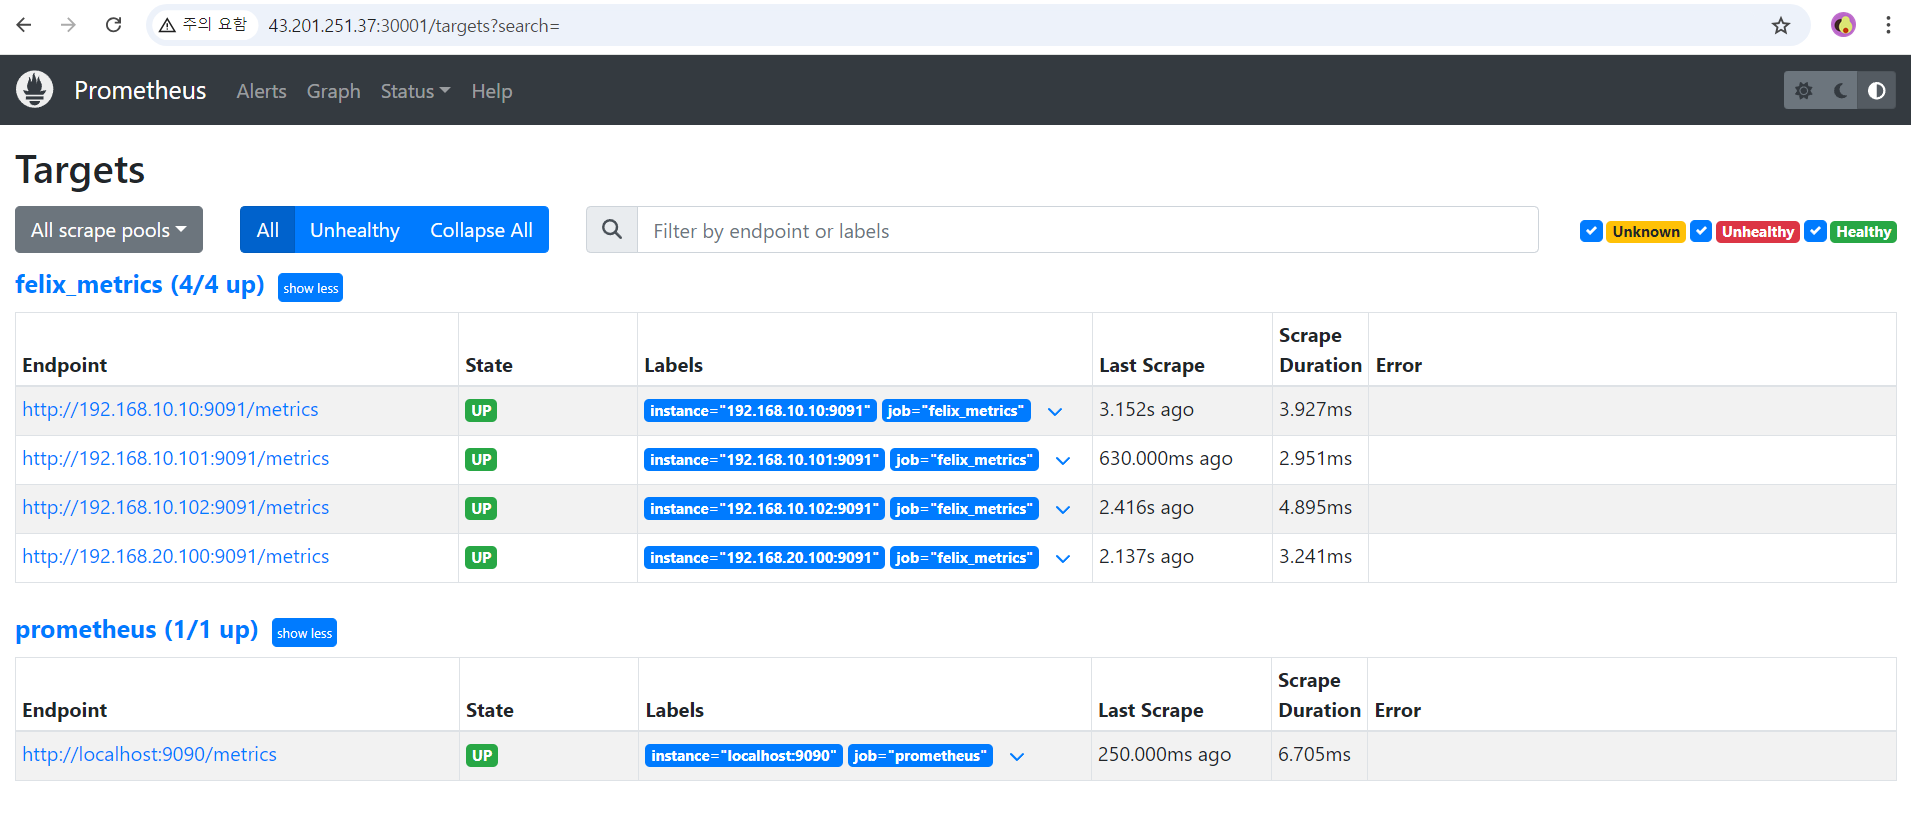This screenshot has height=813, width=1911.
Task: Click the red Unhealthy badge
Action: pyautogui.click(x=1758, y=232)
